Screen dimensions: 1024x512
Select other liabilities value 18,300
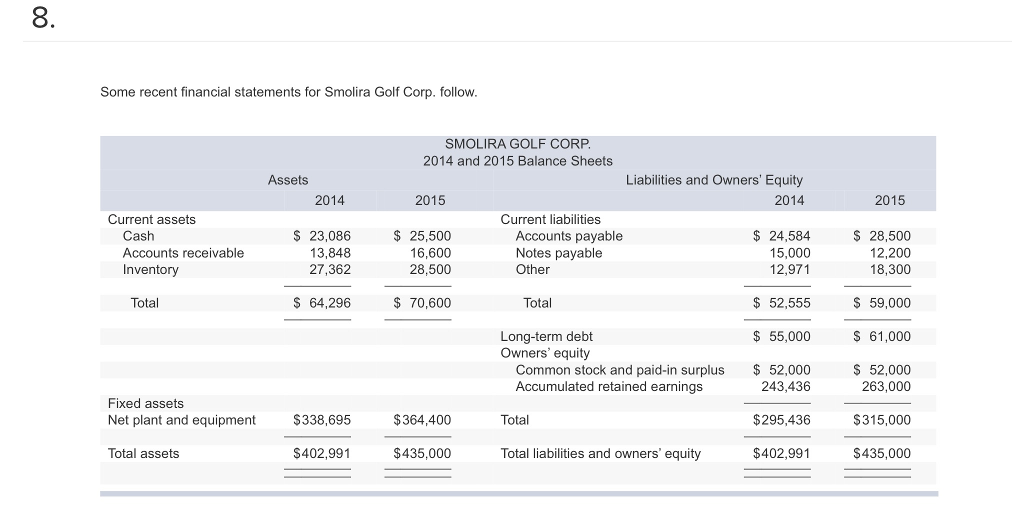pos(890,269)
